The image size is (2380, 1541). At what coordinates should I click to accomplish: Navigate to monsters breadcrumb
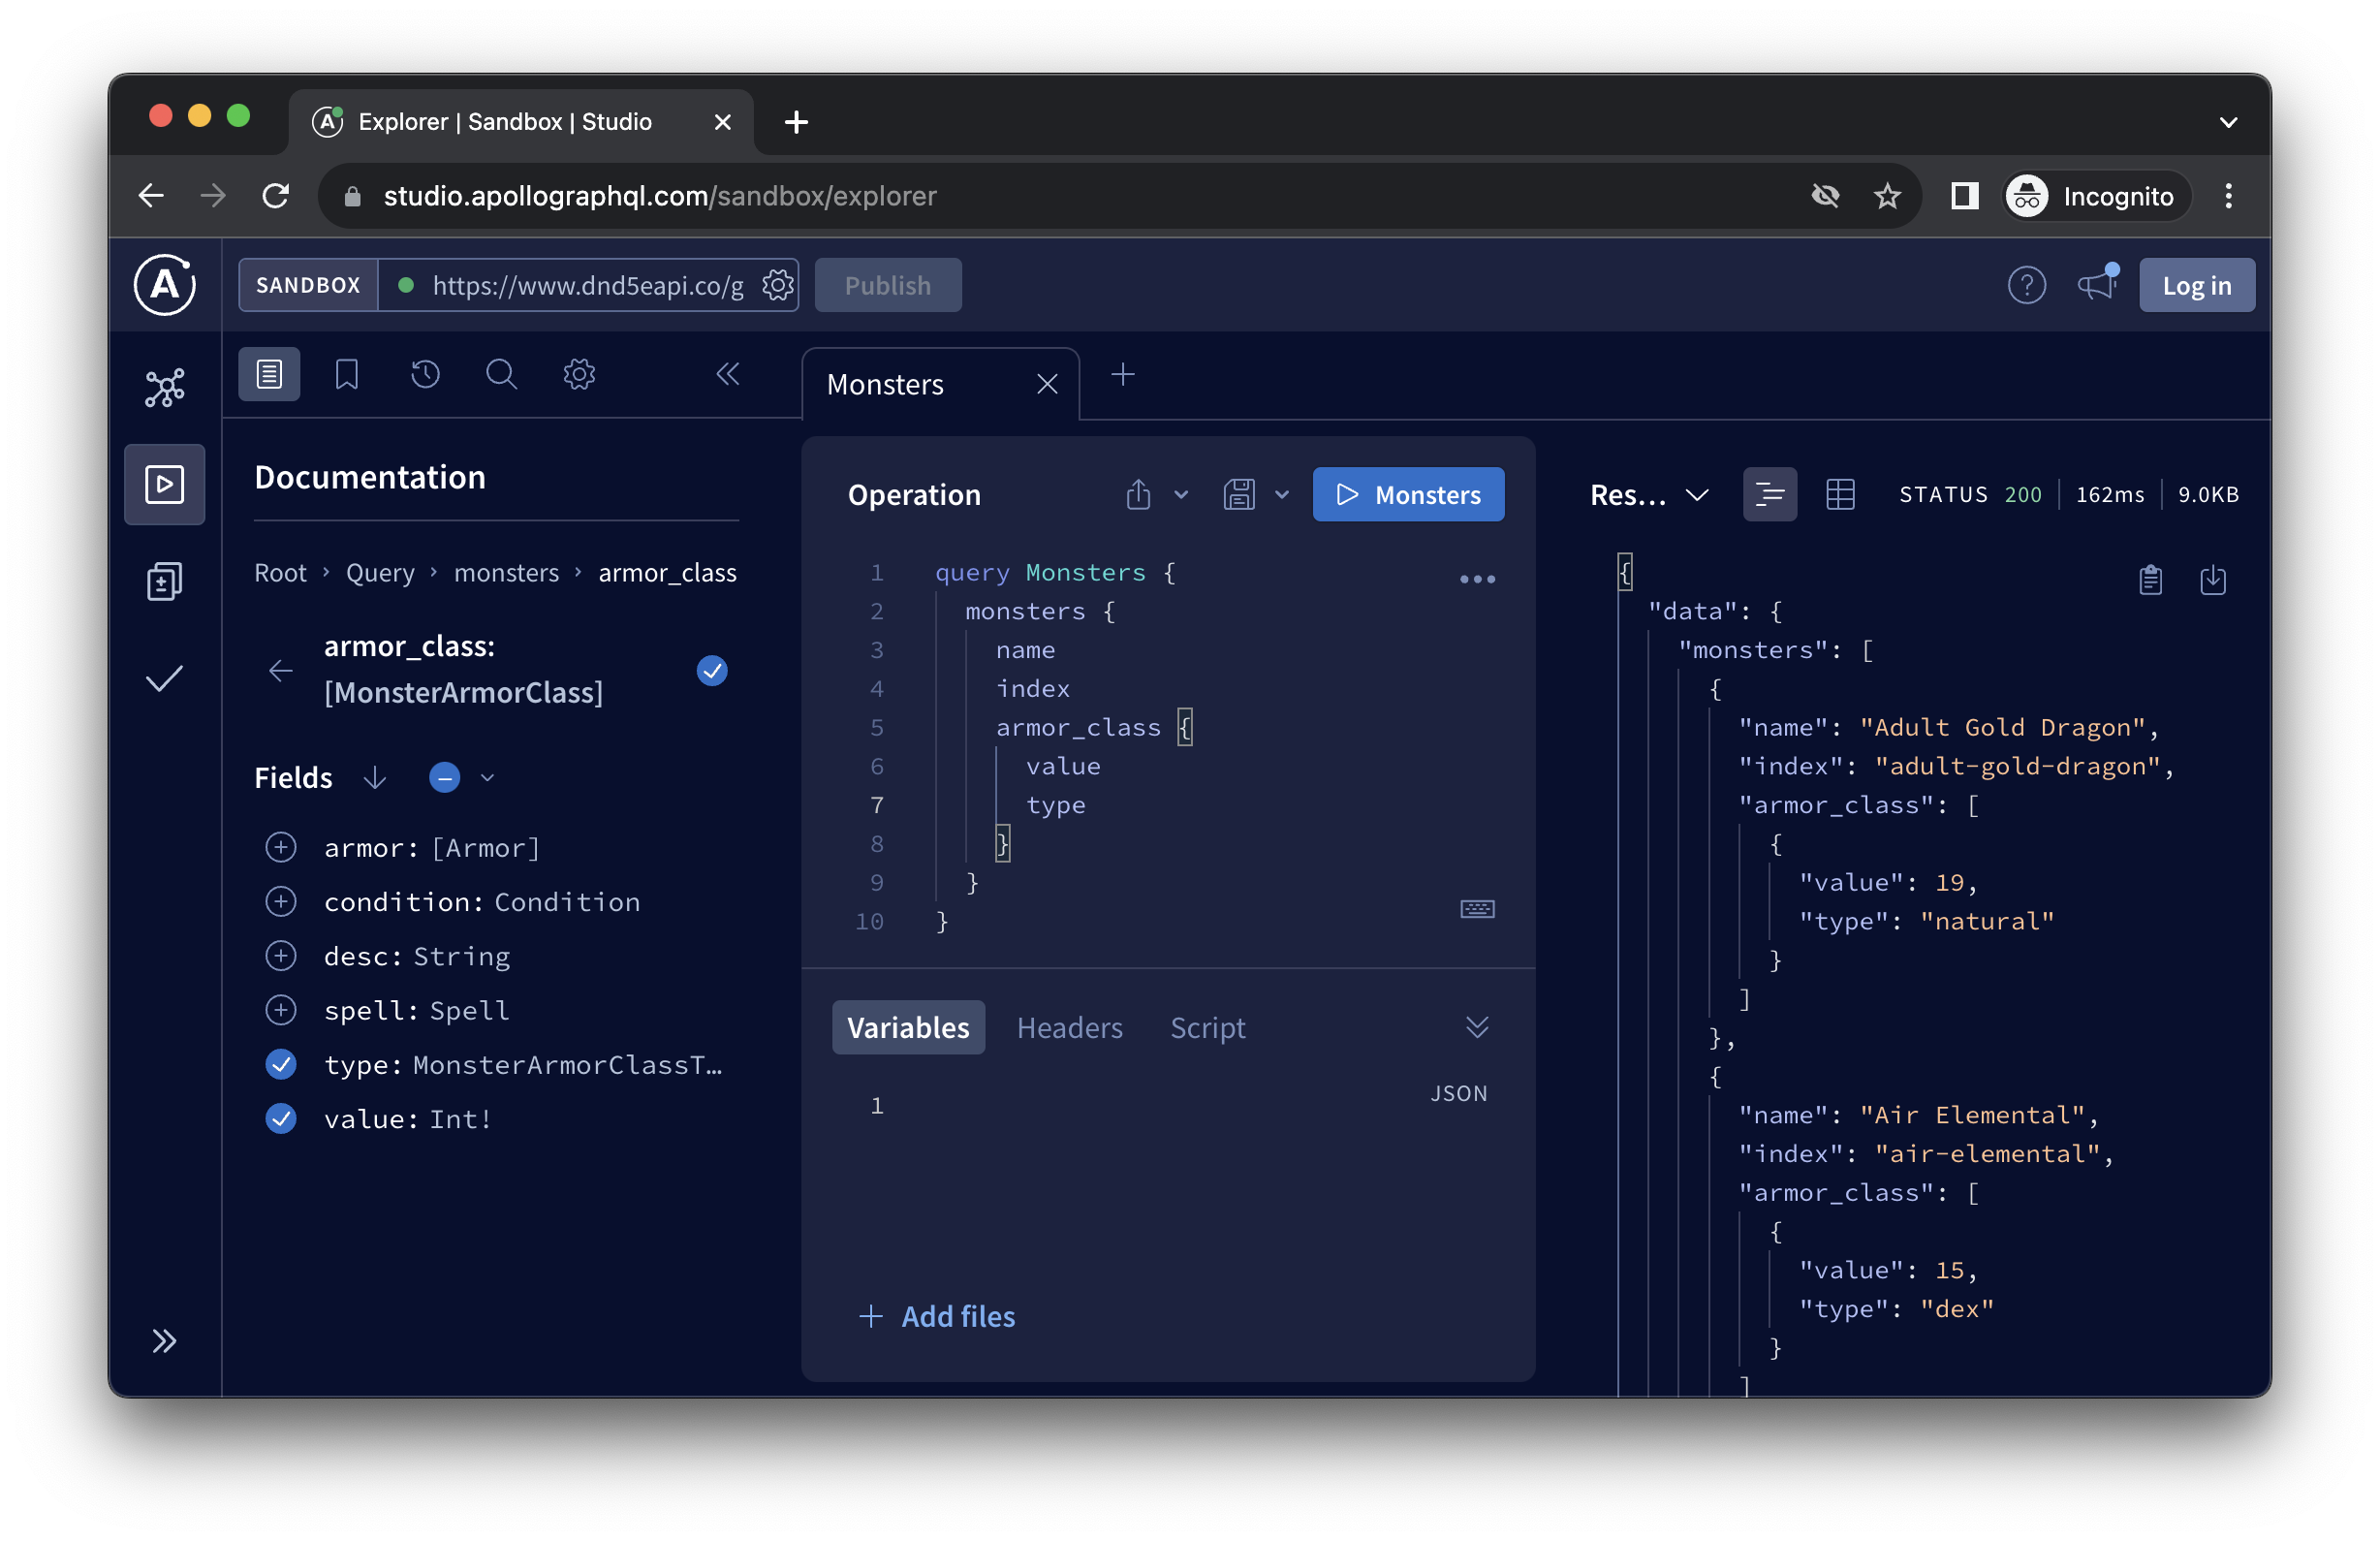[506, 573]
